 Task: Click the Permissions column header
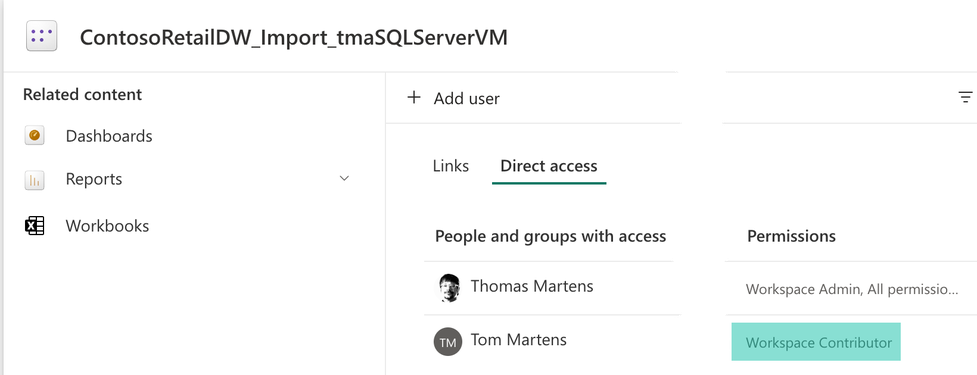(791, 236)
